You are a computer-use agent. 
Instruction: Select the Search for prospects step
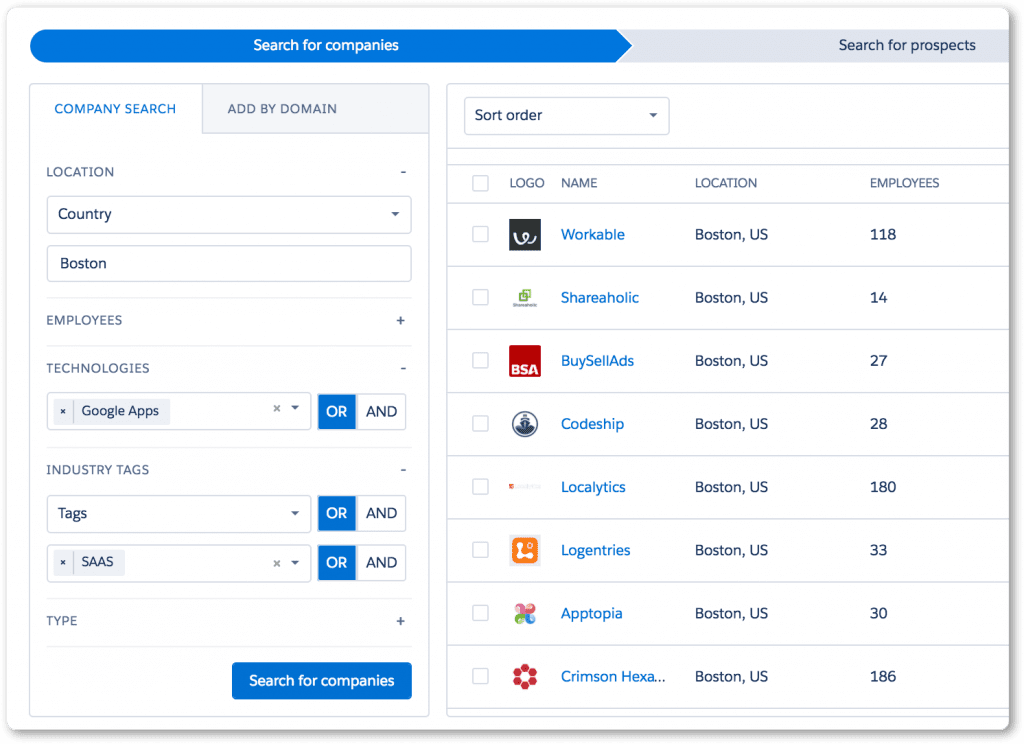pos(906,45)
